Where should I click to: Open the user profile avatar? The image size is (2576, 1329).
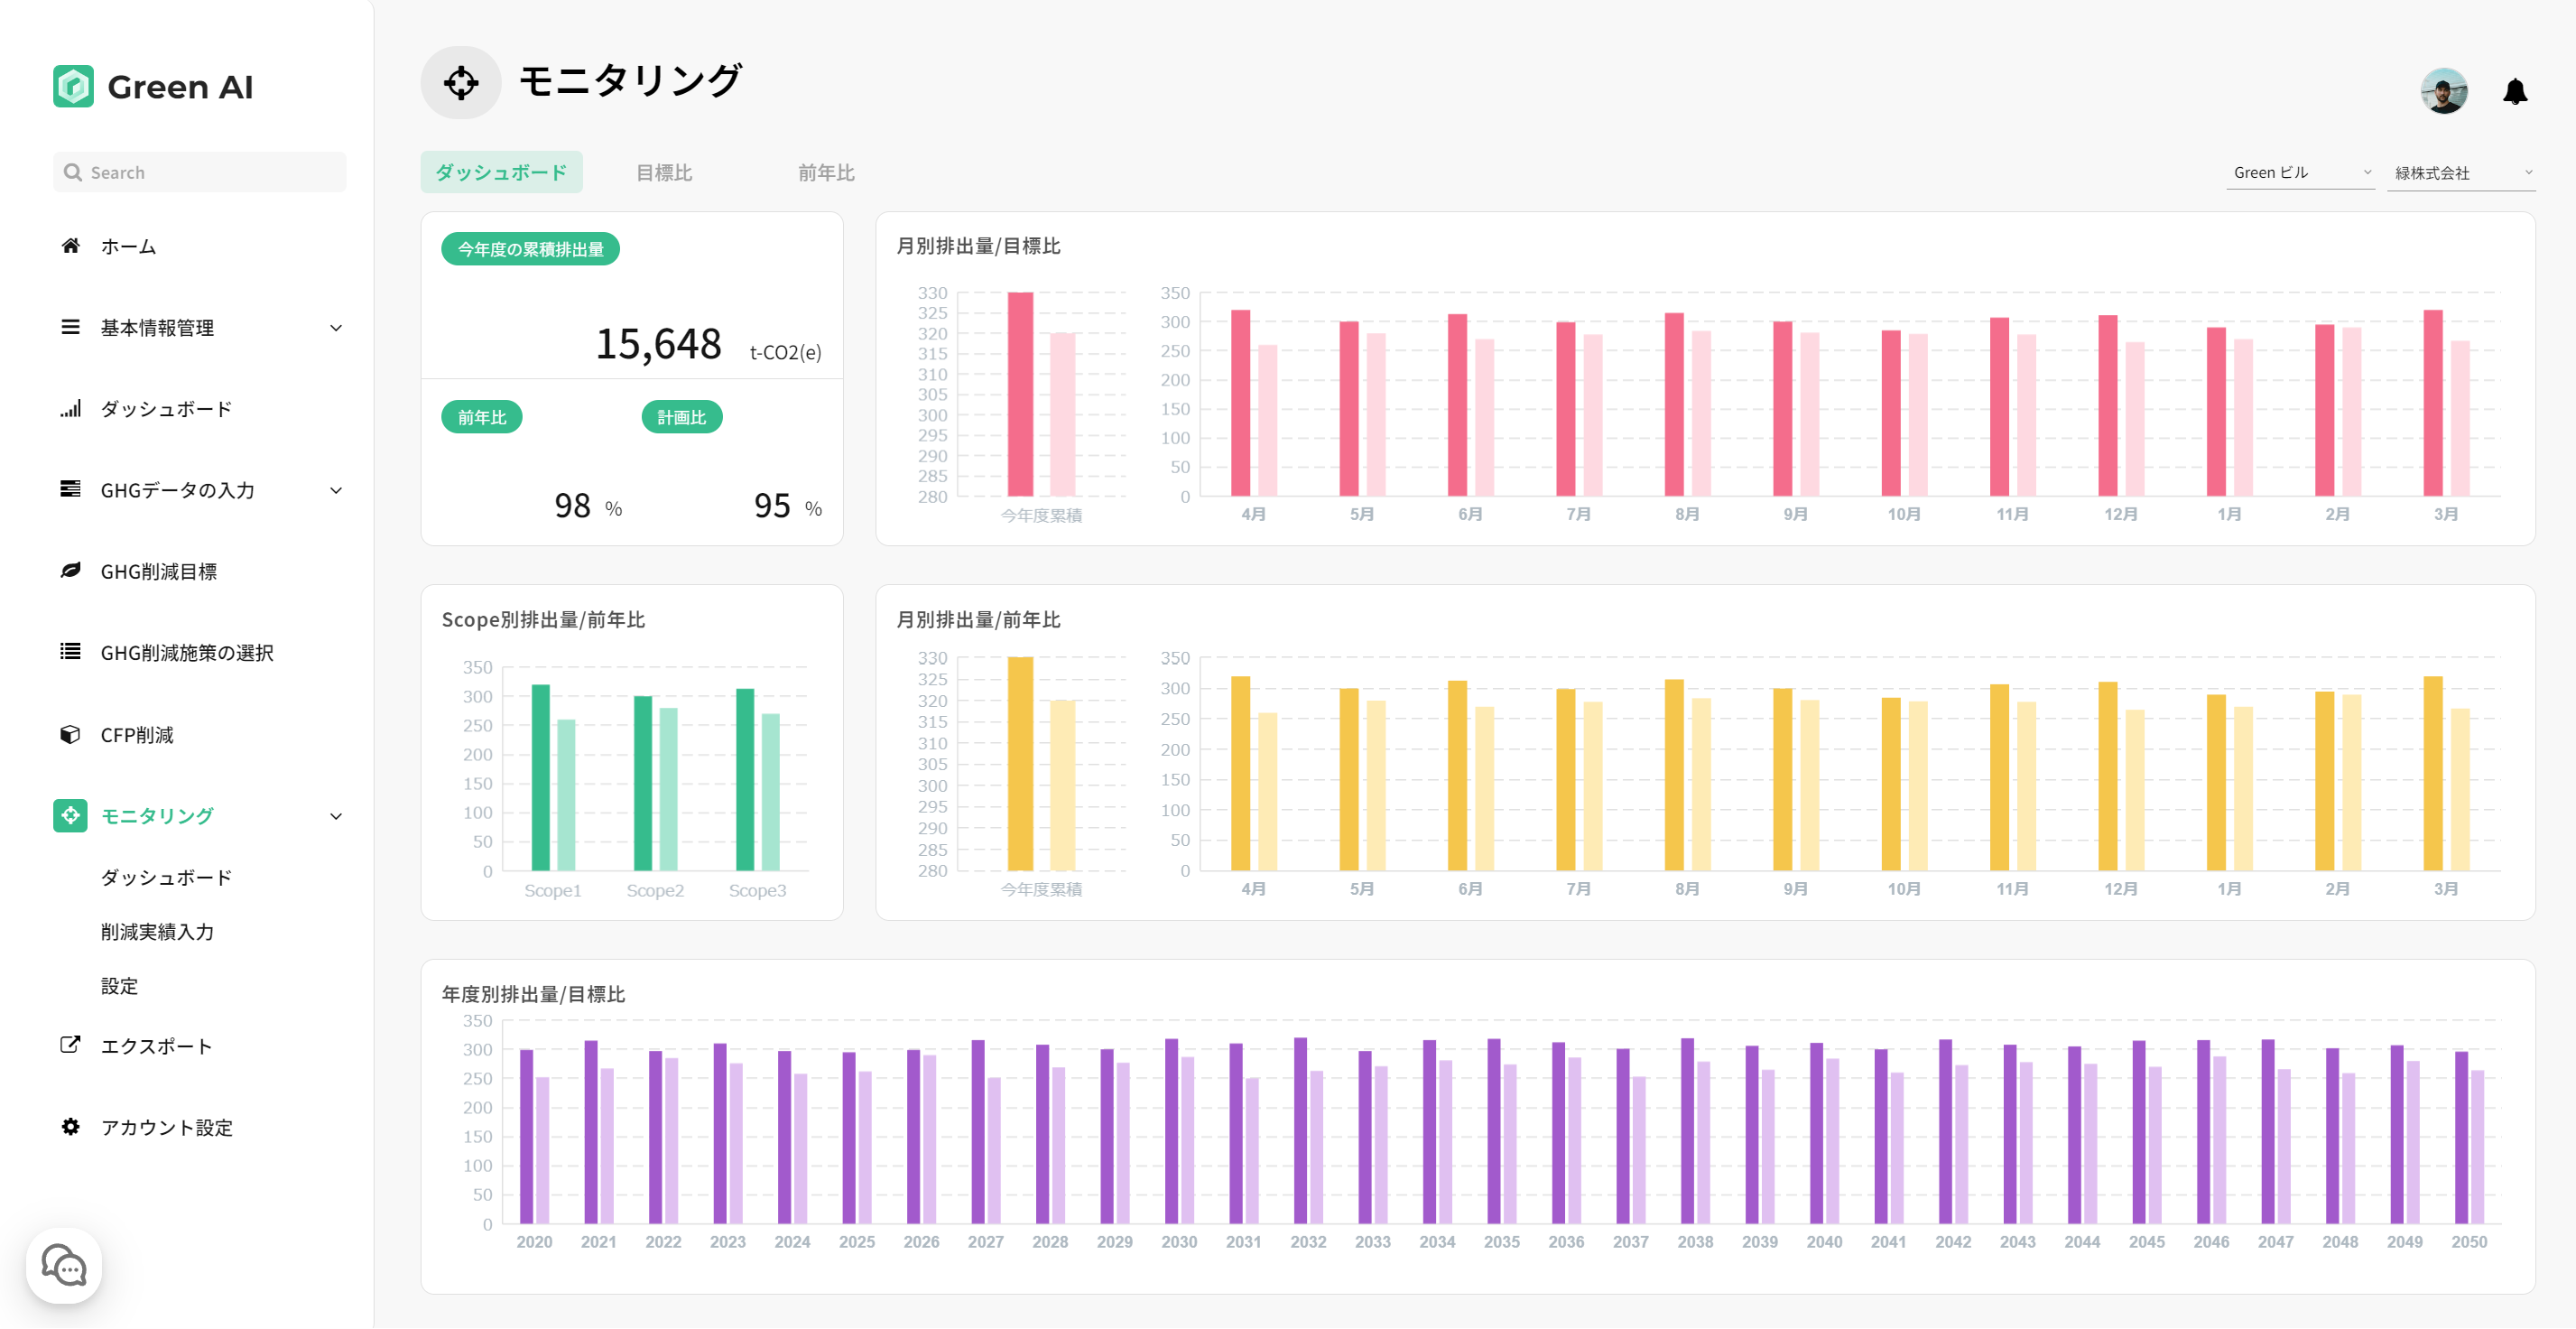pos(2443,92)
